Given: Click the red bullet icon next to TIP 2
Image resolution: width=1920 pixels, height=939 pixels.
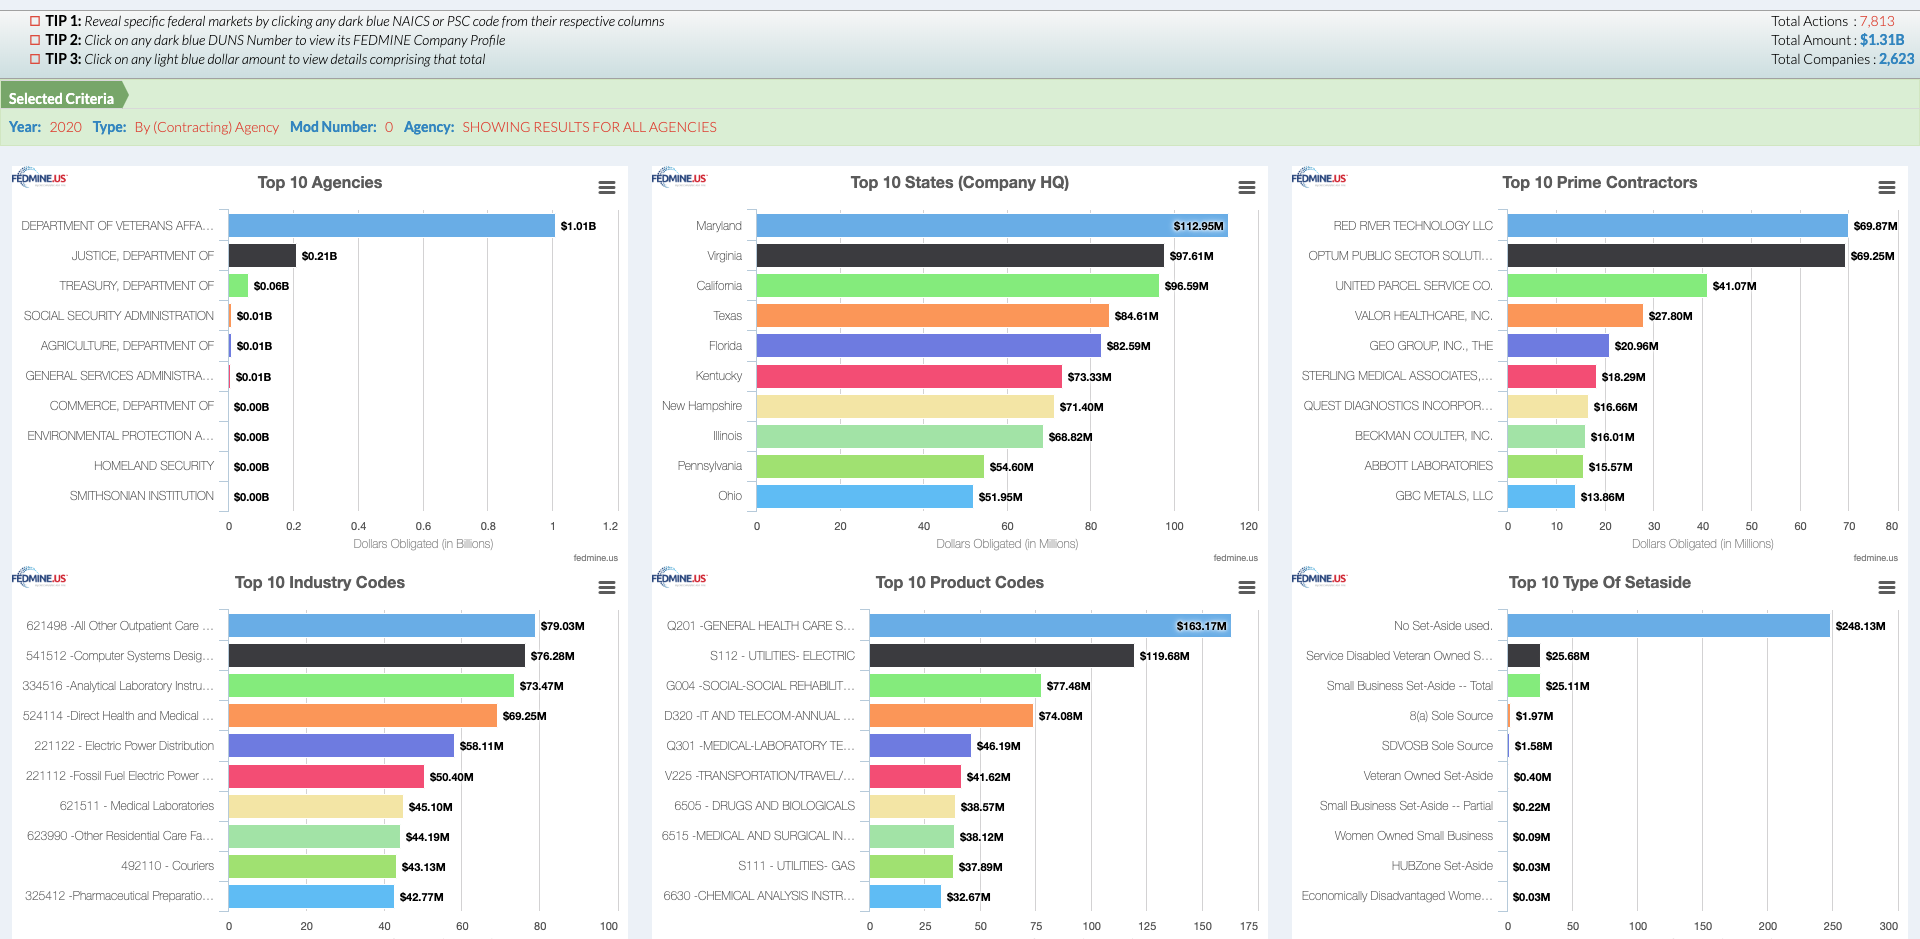Looking at the screenshot, I should click(35, 40).
